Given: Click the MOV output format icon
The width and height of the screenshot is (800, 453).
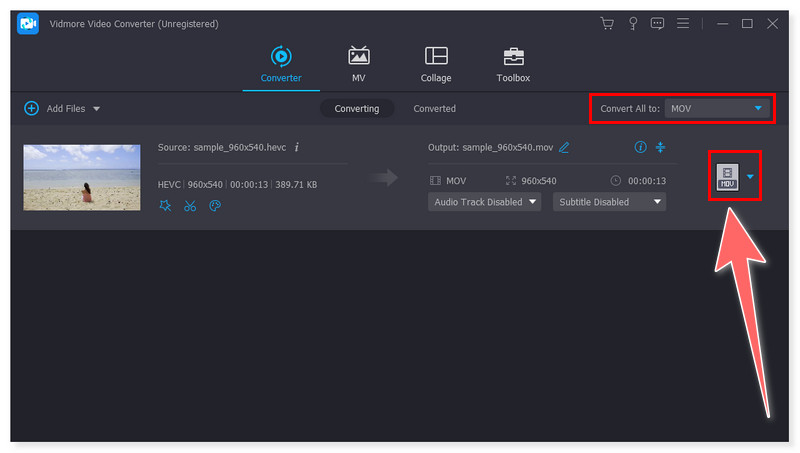Looking at the screenshot, I should click(x=728, y=177).
